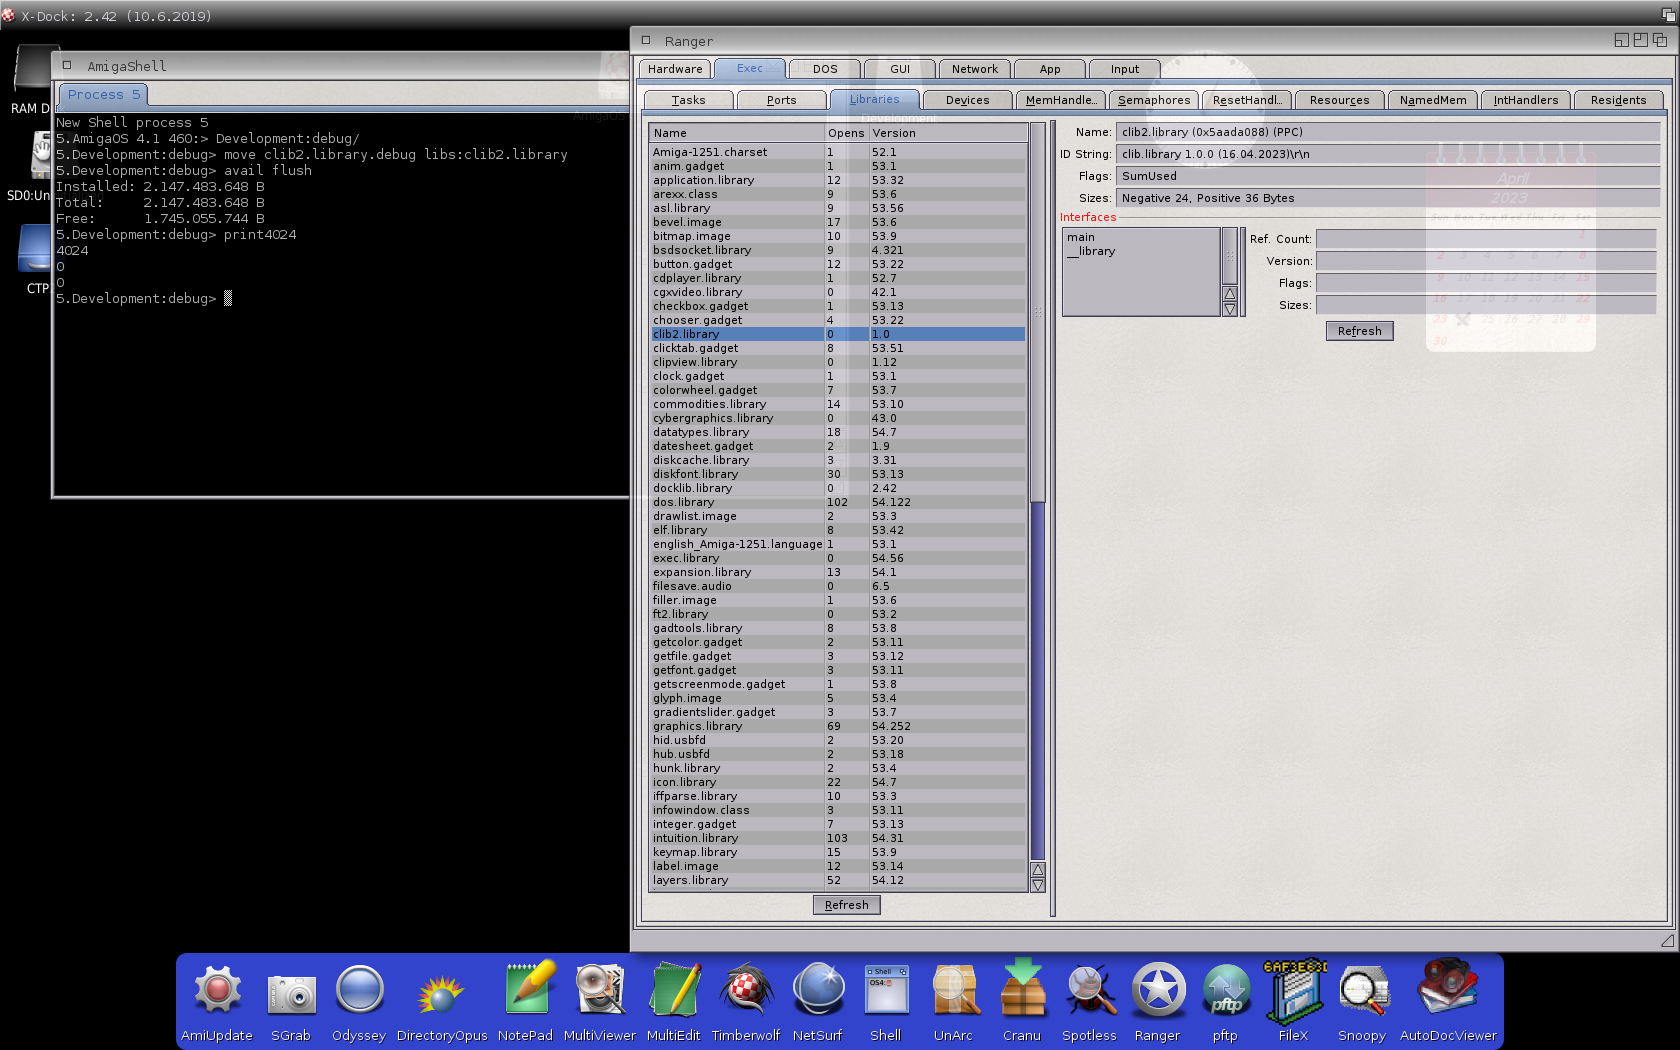Switch to the Semaphores sub-tab
The image size is (1680, 1050).
pos(1153,100)
